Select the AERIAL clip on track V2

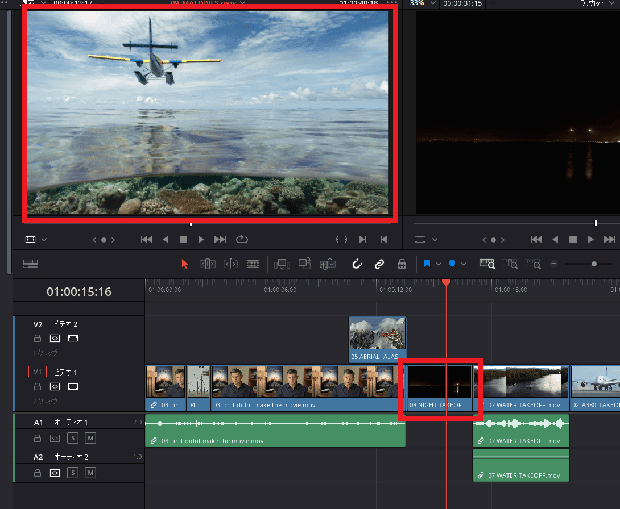point(378,339)
